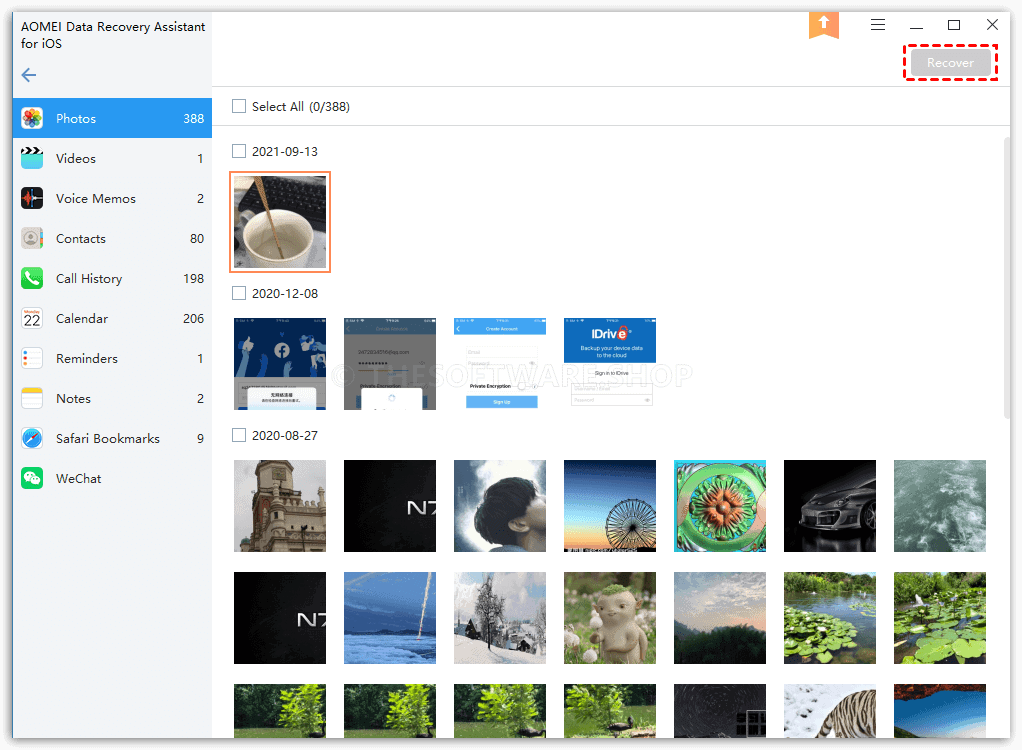
Task: Select the rocket trail above clouds photo
Action: click(390, 618)
